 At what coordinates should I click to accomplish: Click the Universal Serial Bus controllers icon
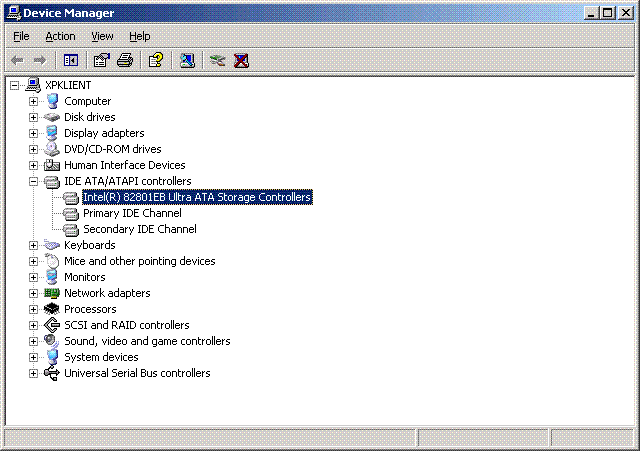click(x=52, y=373)
